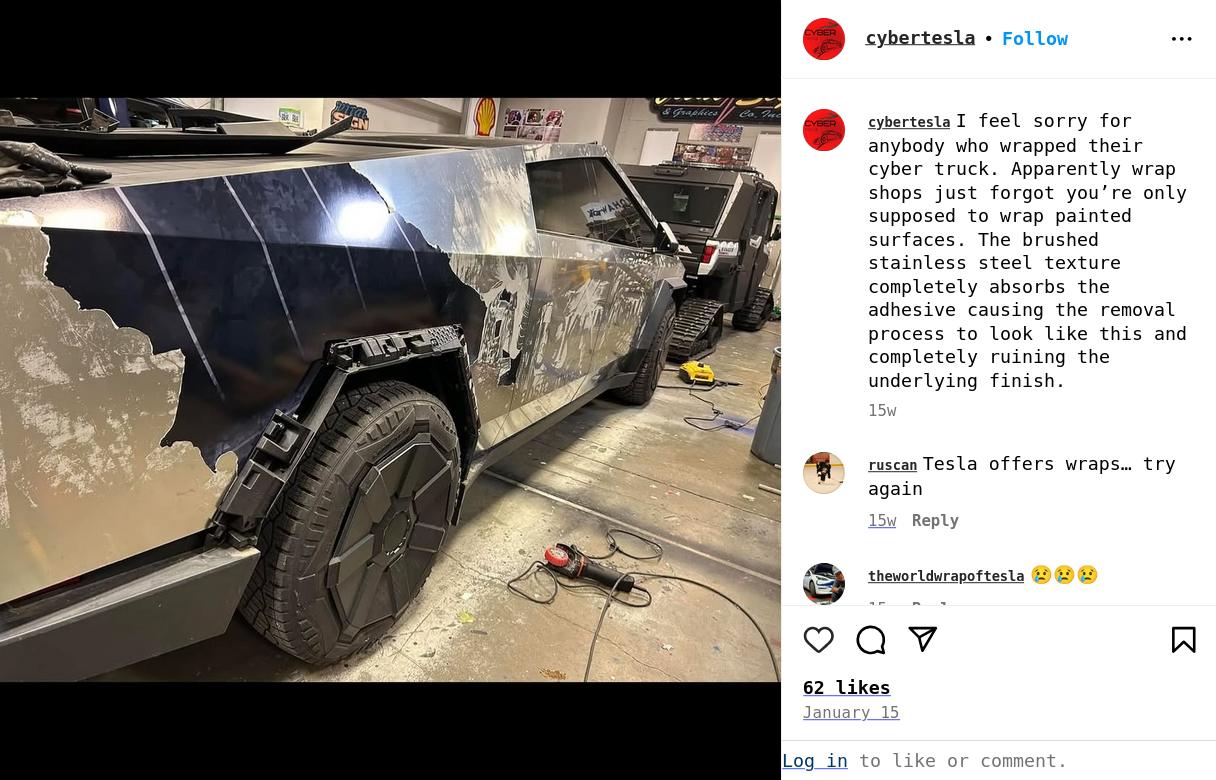Open cybertesla username link in header
The height and width of the screenshot is (780, 1216).
pos(920,38)
